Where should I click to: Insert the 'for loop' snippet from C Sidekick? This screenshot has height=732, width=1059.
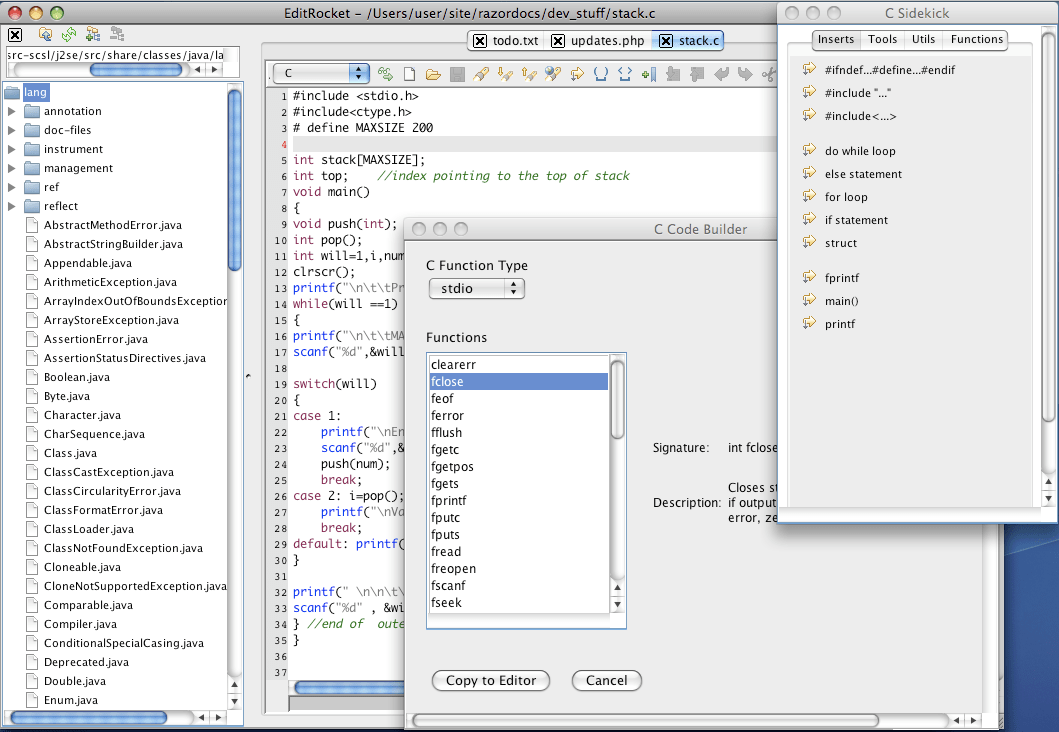(x=846, y=197)
